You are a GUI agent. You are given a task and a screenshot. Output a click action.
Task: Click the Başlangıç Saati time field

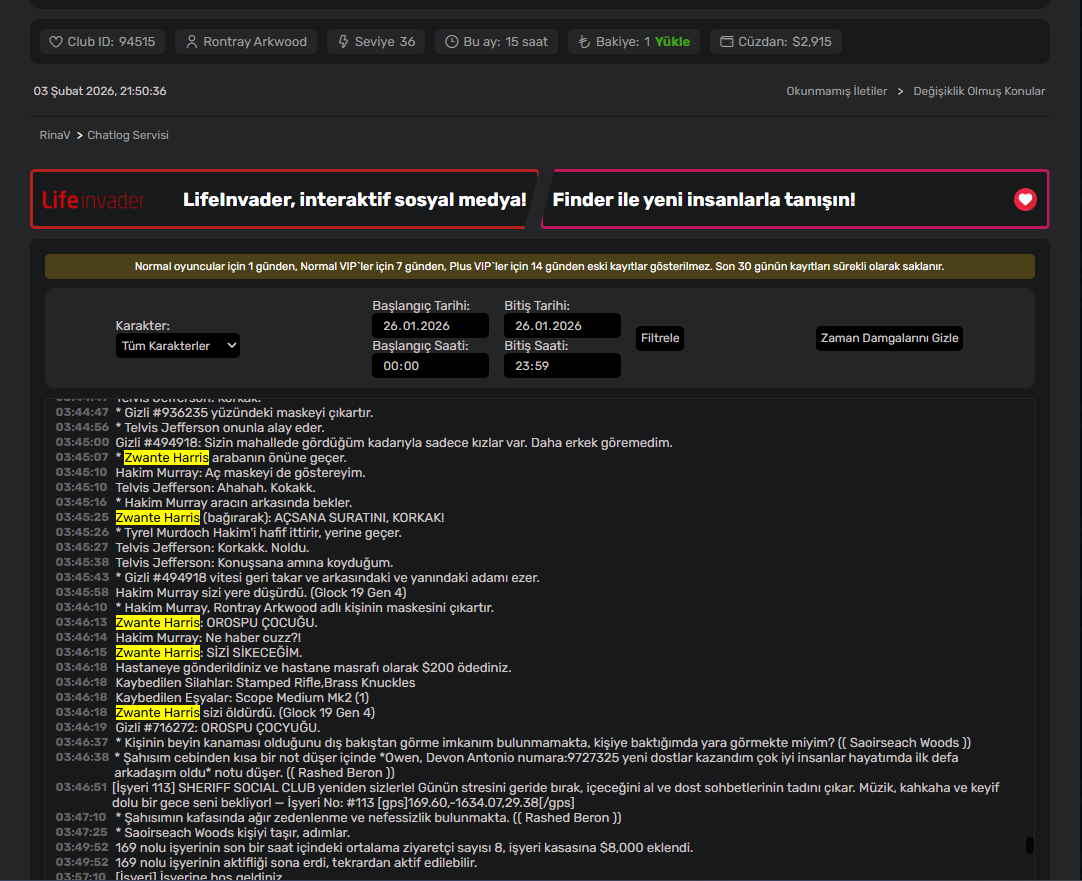[x=430, y=366]
